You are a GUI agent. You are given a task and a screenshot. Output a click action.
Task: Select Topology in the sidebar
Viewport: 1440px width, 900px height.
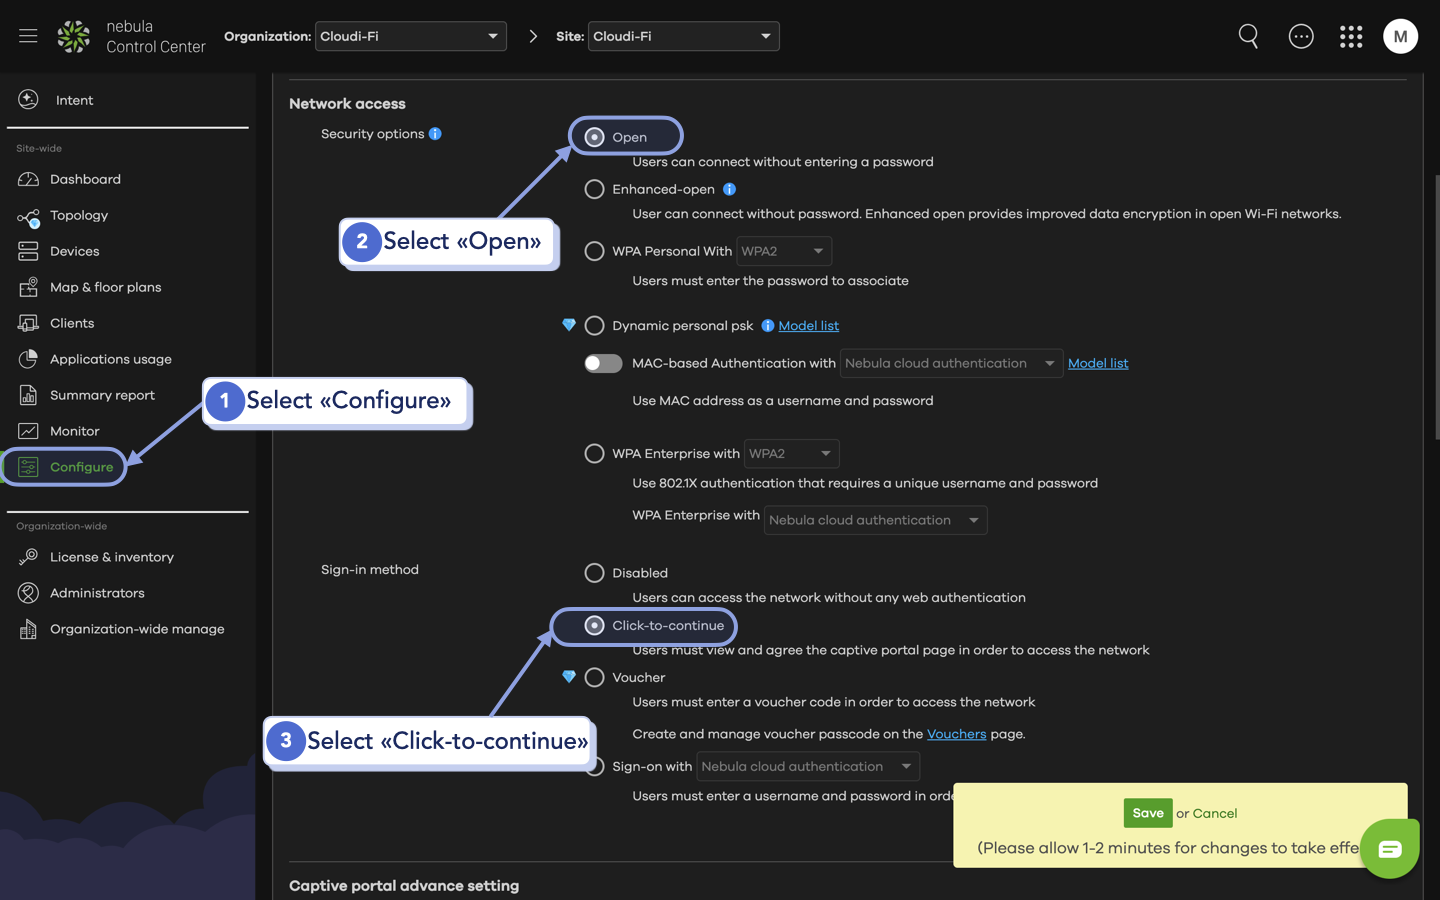pyautogui.click(x=79, y=215)
